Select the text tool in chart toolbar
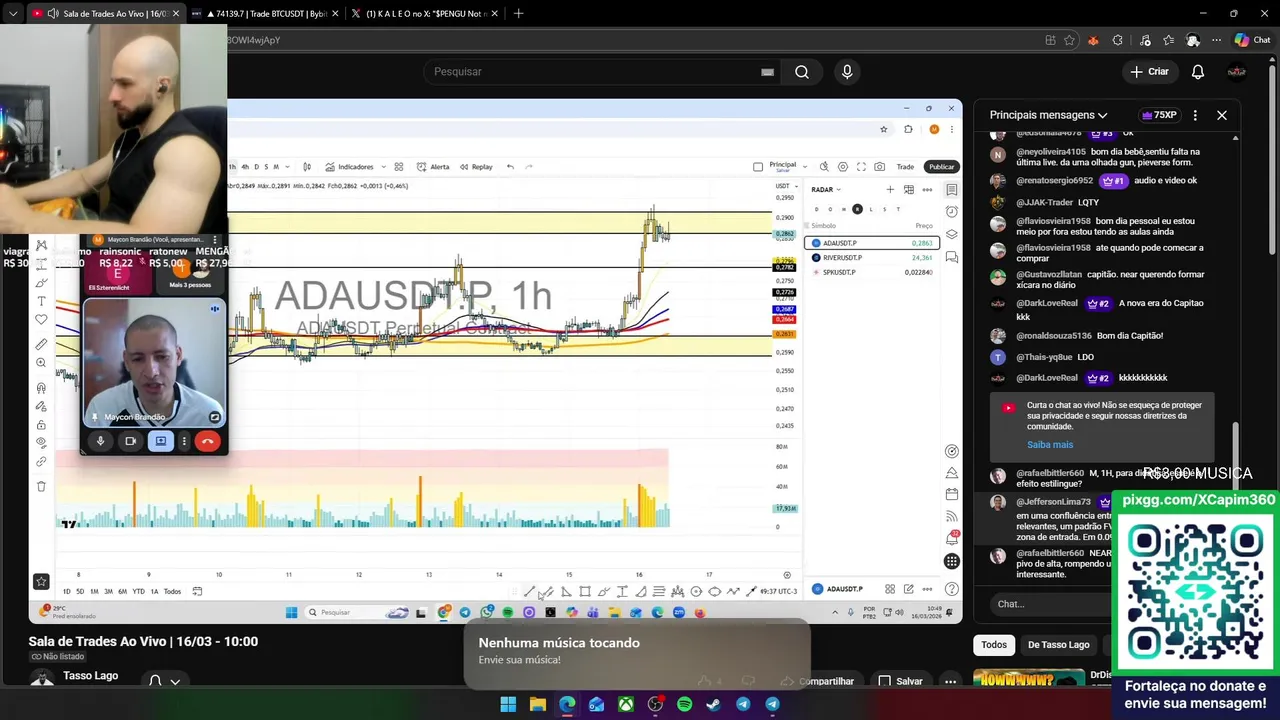1280x720 pixels. 41,301
